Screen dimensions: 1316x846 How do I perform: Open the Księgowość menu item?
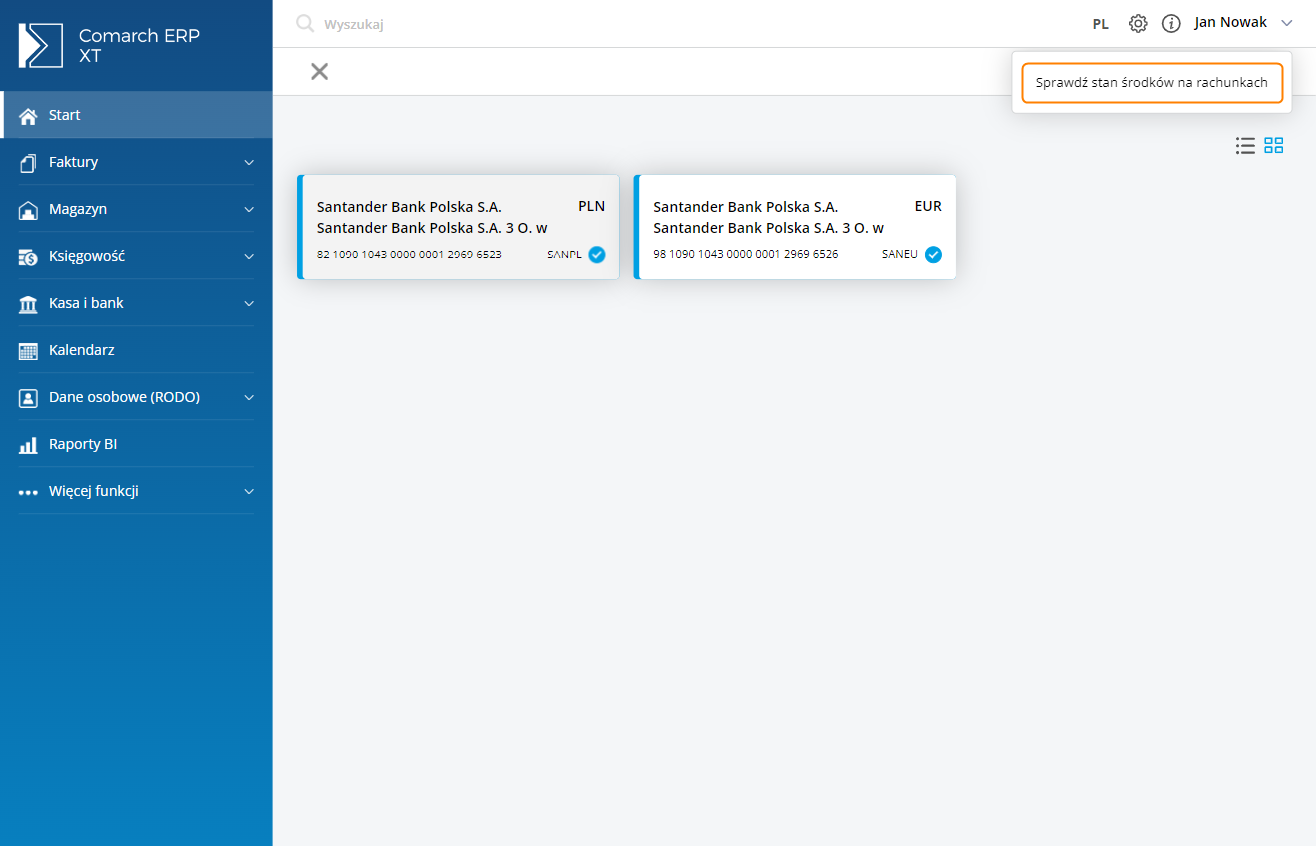pyautogui.click(x=87, y=256)
